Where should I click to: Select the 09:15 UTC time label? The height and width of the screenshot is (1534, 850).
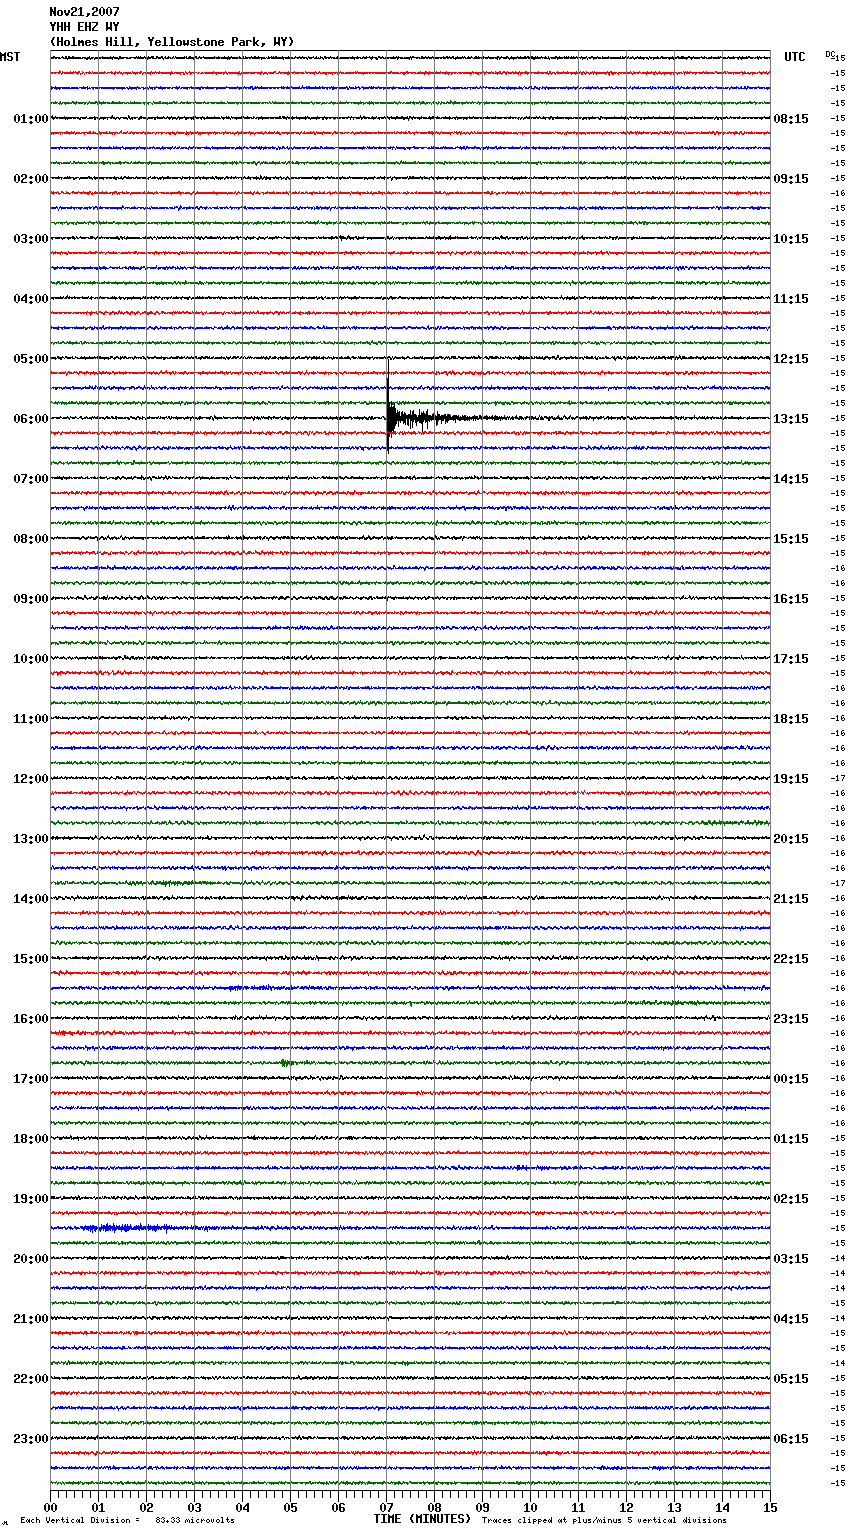791,179
